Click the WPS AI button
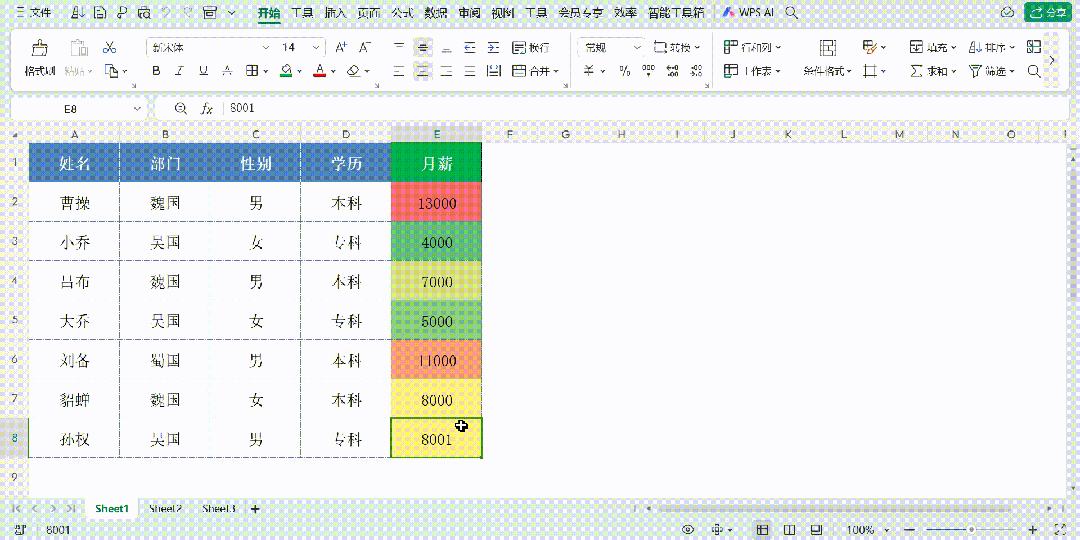 click(748, 13)
